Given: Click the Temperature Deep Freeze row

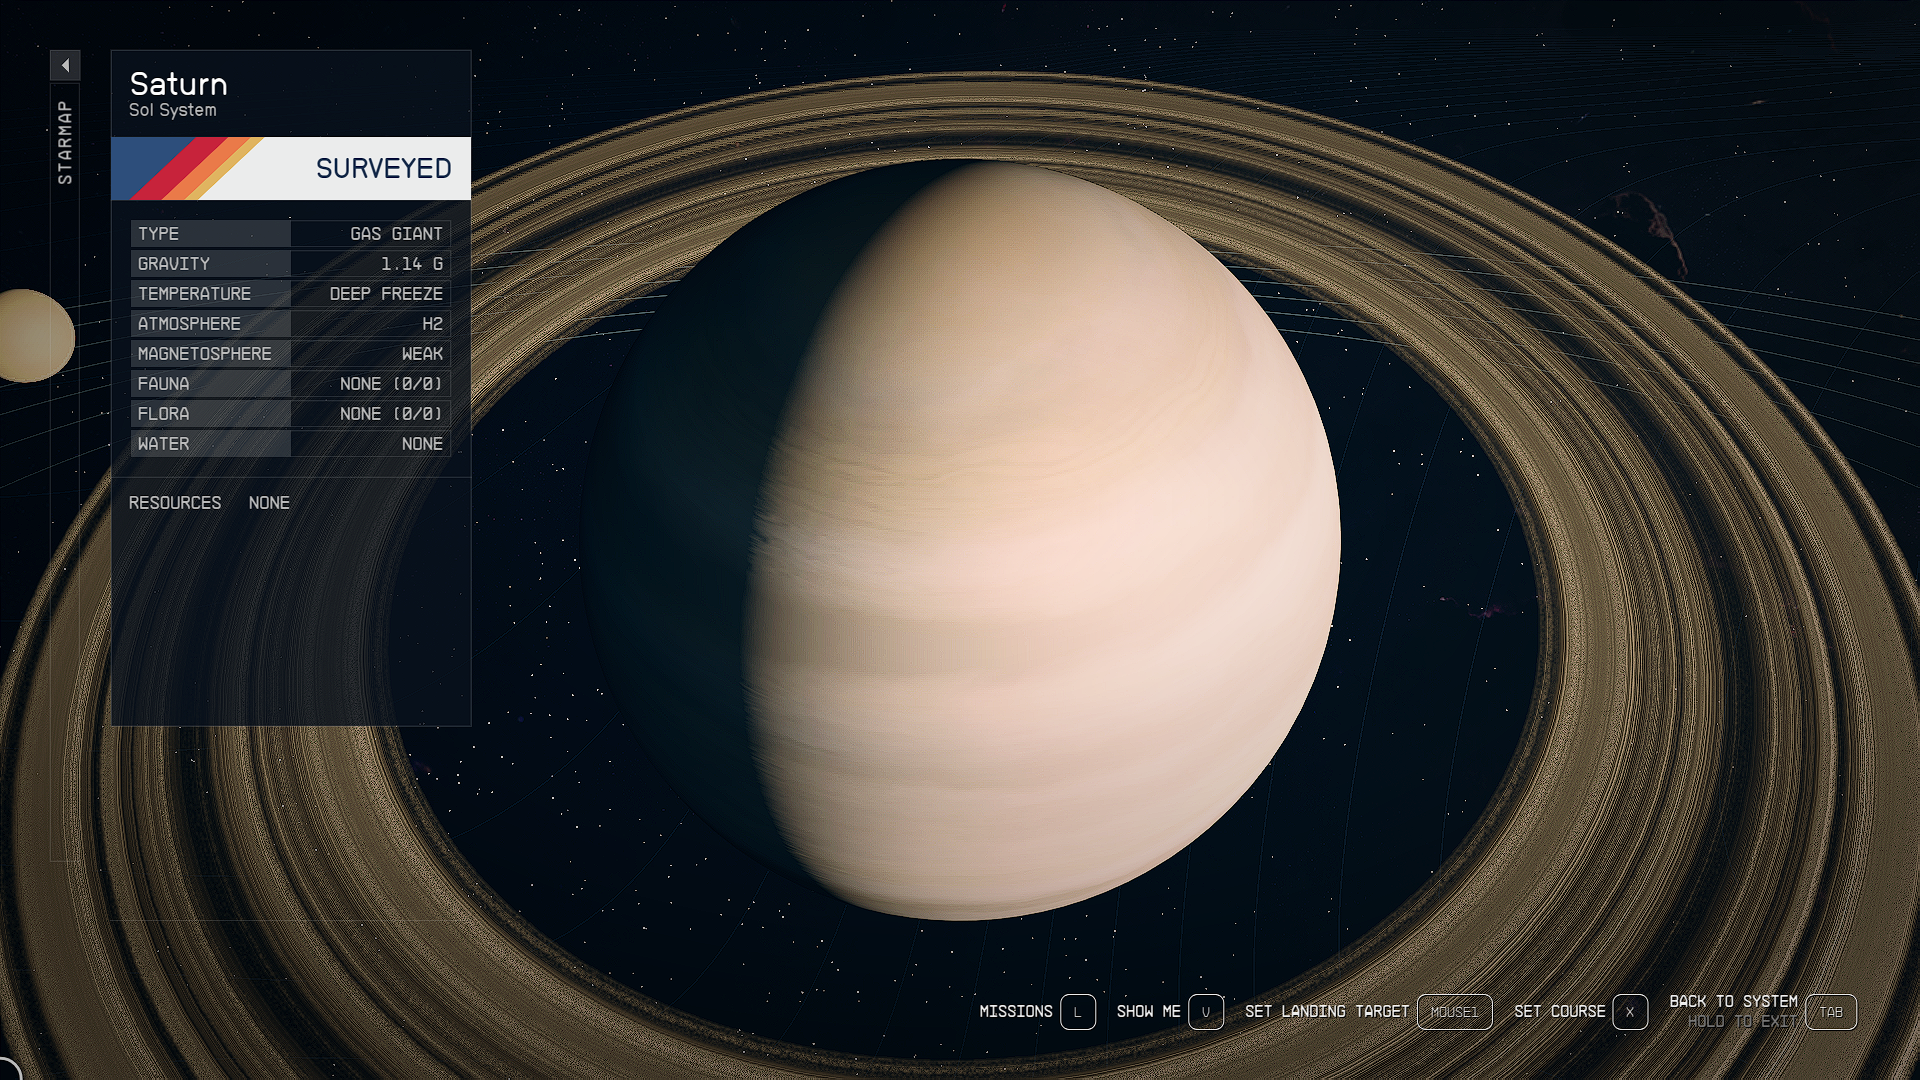Looking at the screenshot, I should 290,294.
